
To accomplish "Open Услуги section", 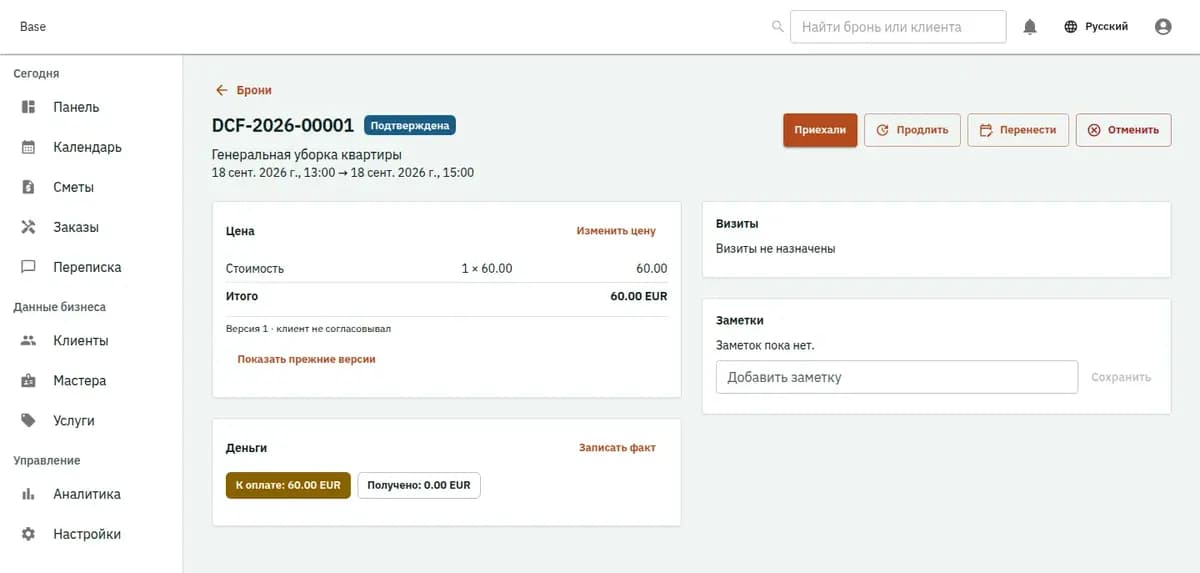I will [x=91, y=421].
